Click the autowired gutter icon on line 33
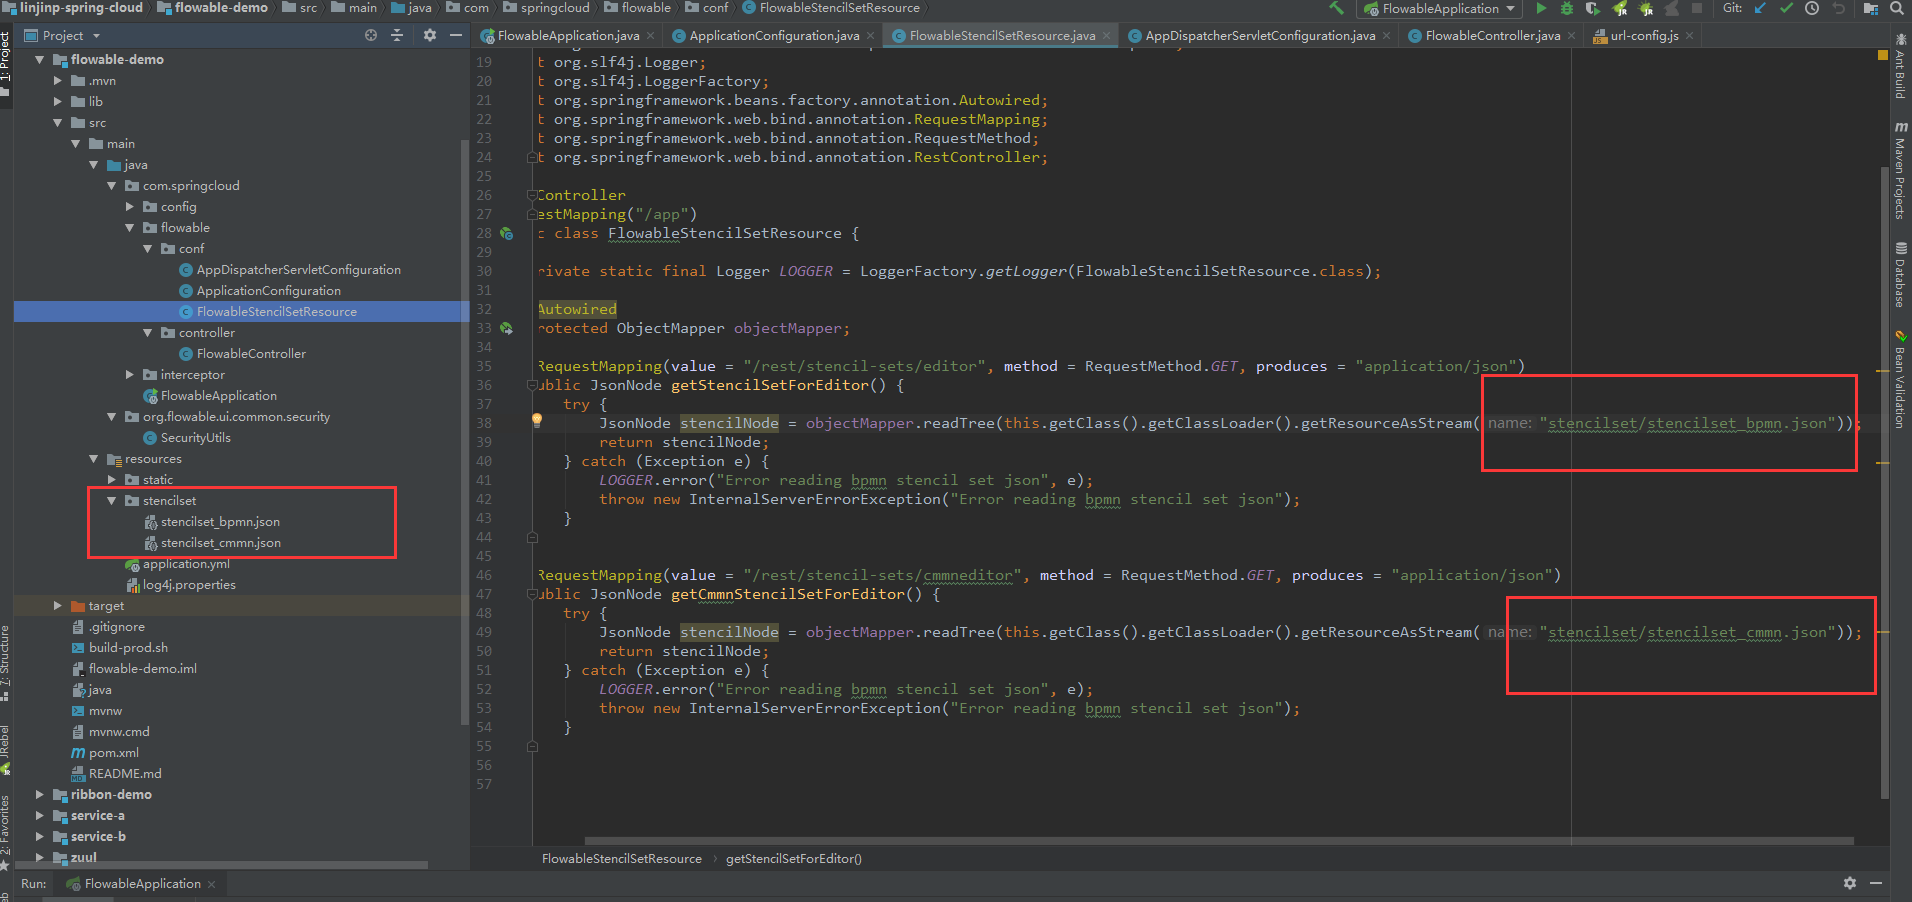1912x902 pixels. [506, 328]
